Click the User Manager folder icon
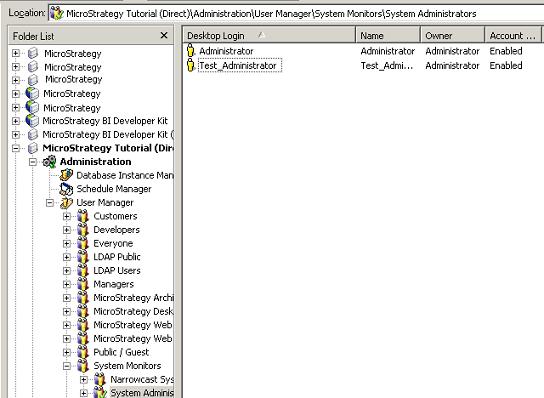Screen dimensions: 544x398 point(66,203)
